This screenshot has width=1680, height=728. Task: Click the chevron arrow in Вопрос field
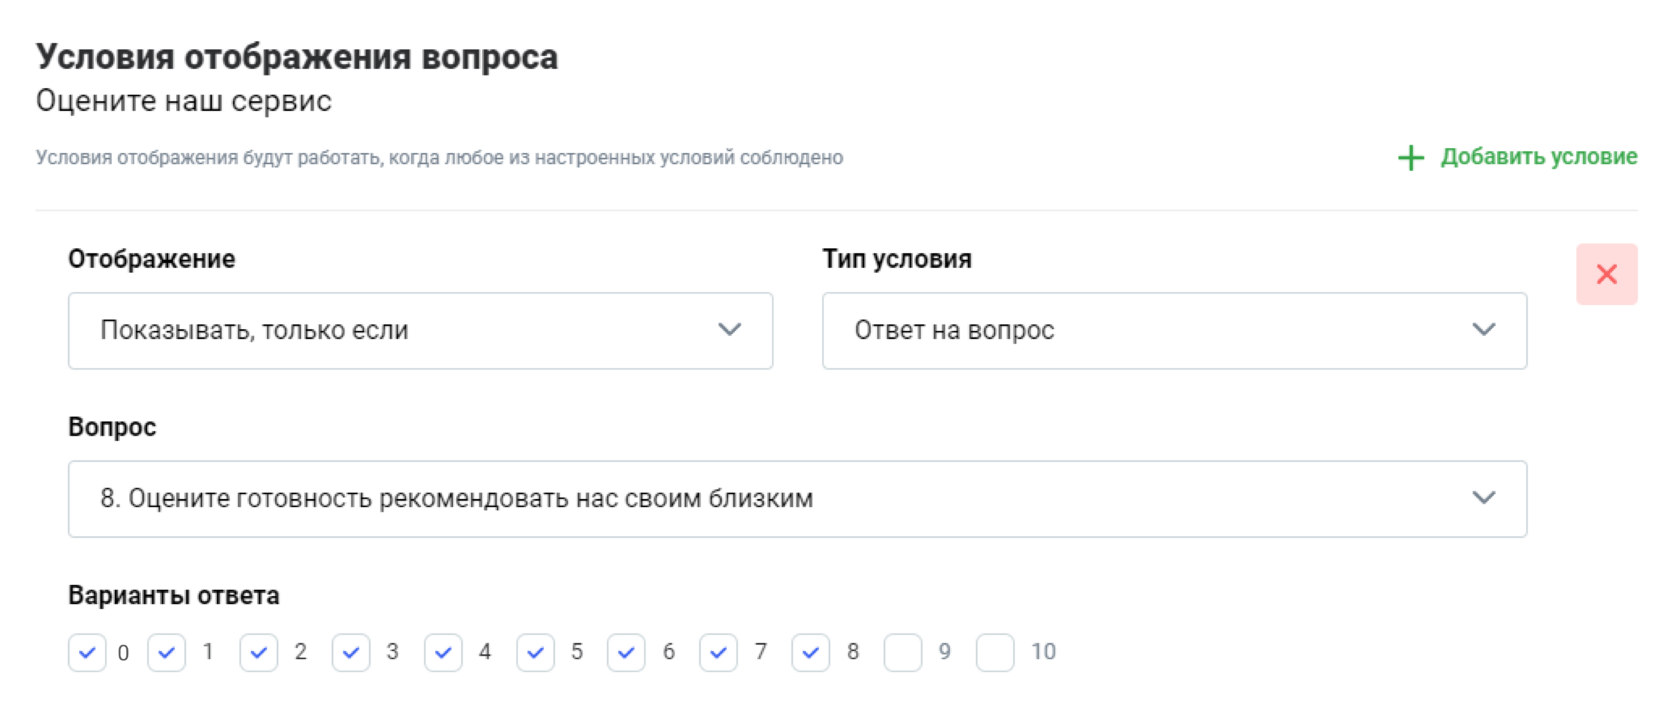[x=1484, y=498]
